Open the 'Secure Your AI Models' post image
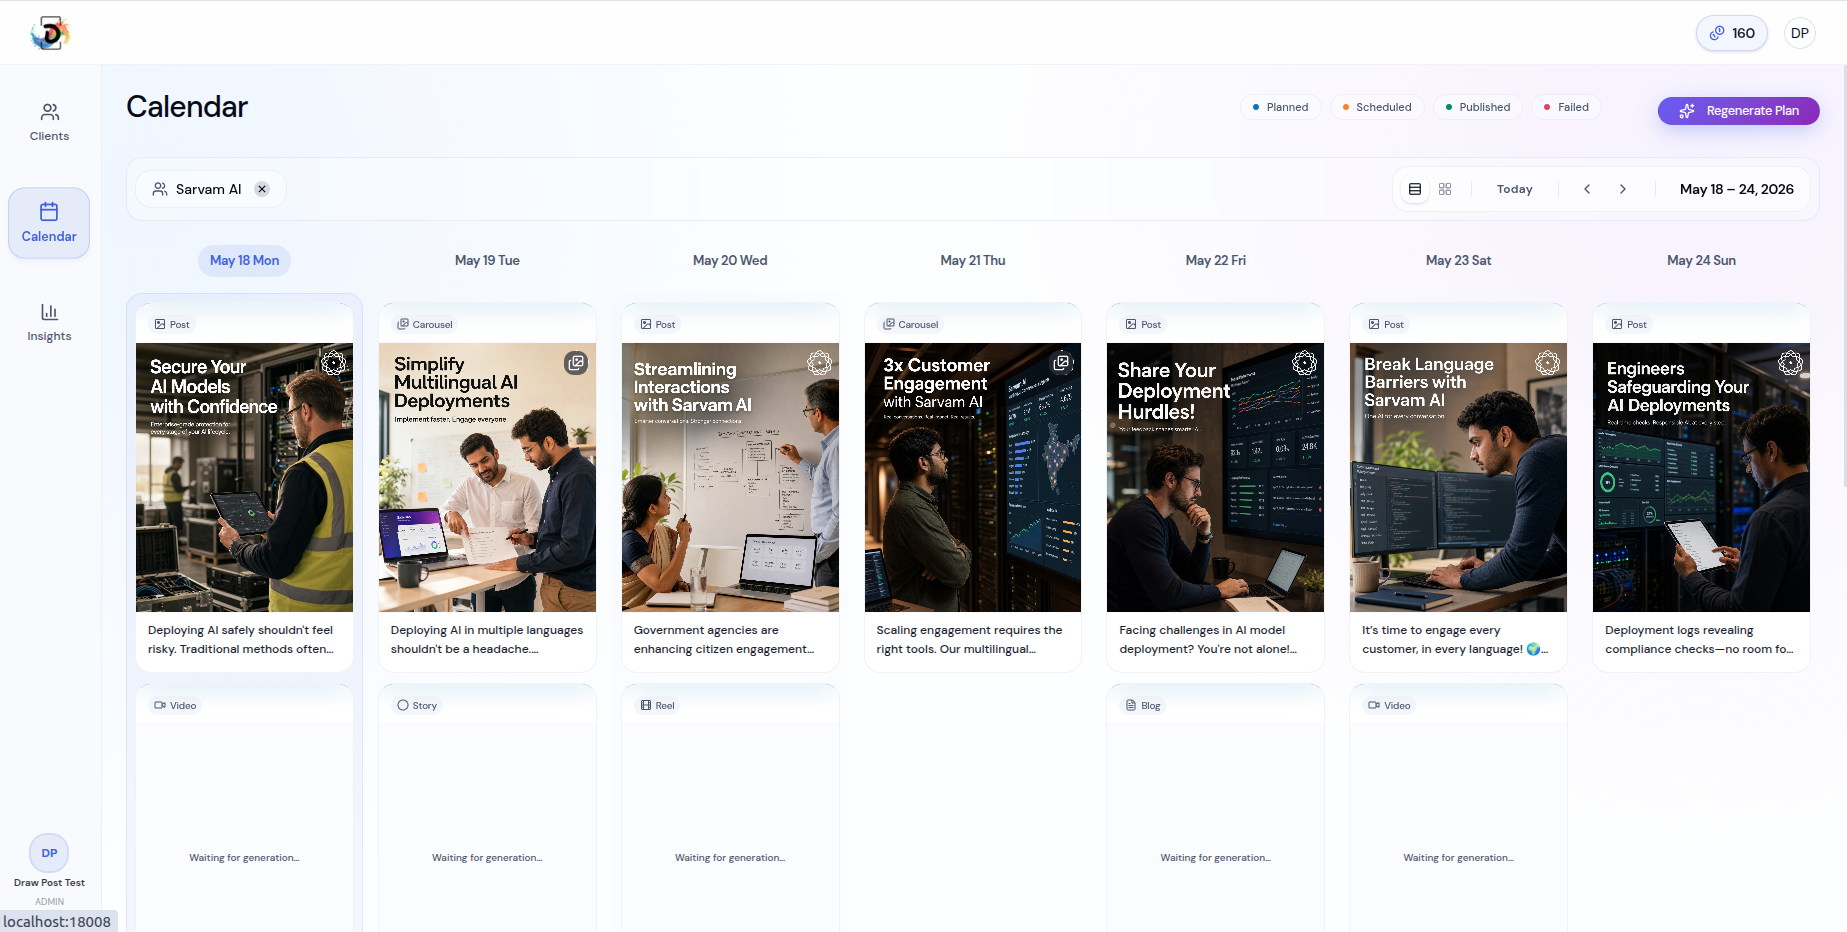This screenshot has width=1847, height=932. [x=244, y=478]
